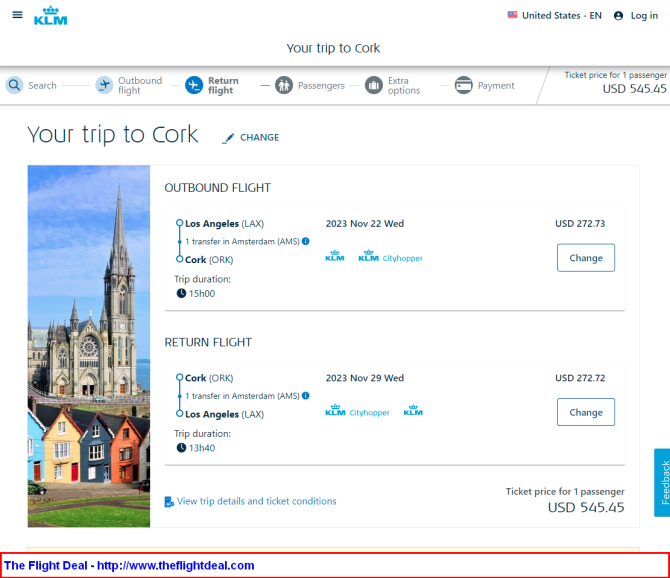Click the OUTBOUND FLIGHT heading
The width and height of the screenshot is (670, 578).
[217, 188]
